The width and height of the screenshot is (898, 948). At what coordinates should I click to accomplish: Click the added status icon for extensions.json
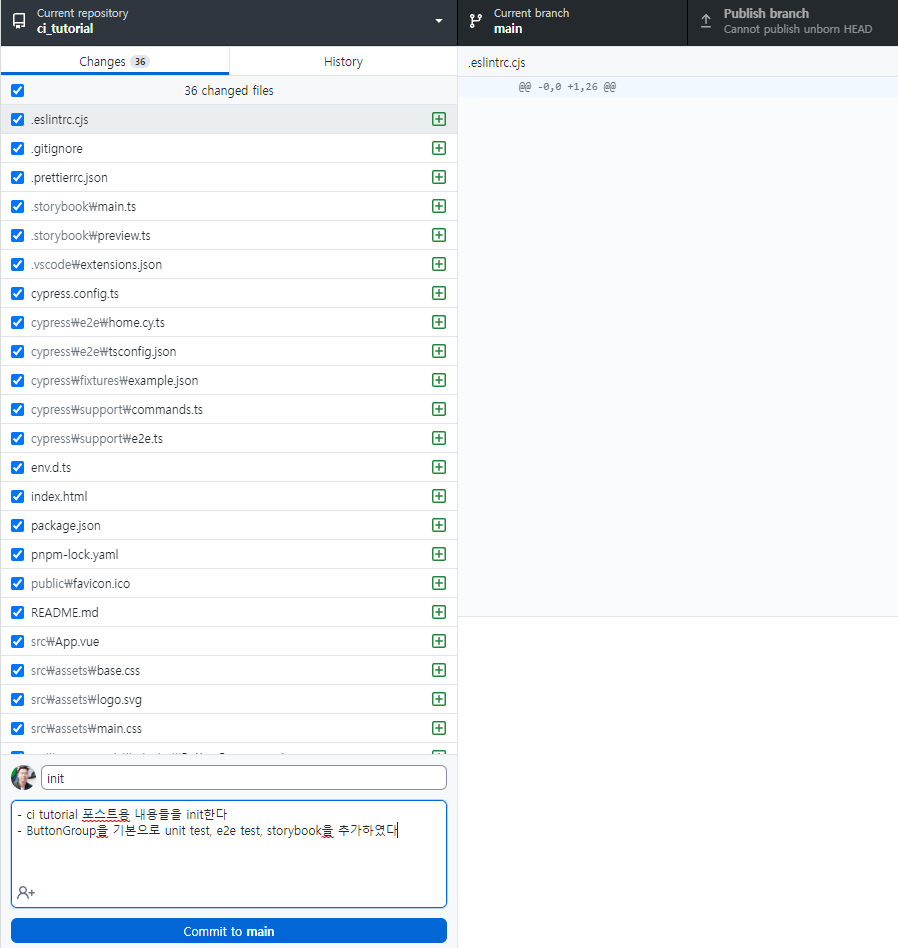coord(439,264)
